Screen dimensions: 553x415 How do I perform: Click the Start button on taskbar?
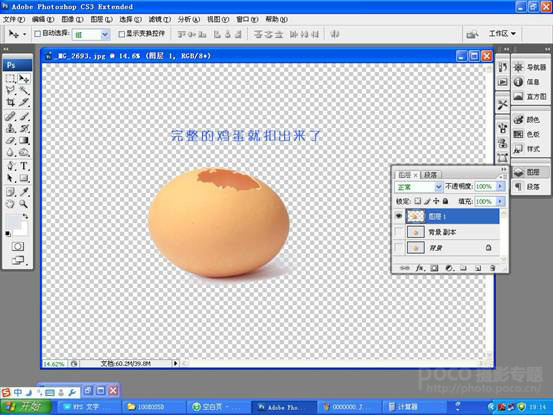pos(26,407)
